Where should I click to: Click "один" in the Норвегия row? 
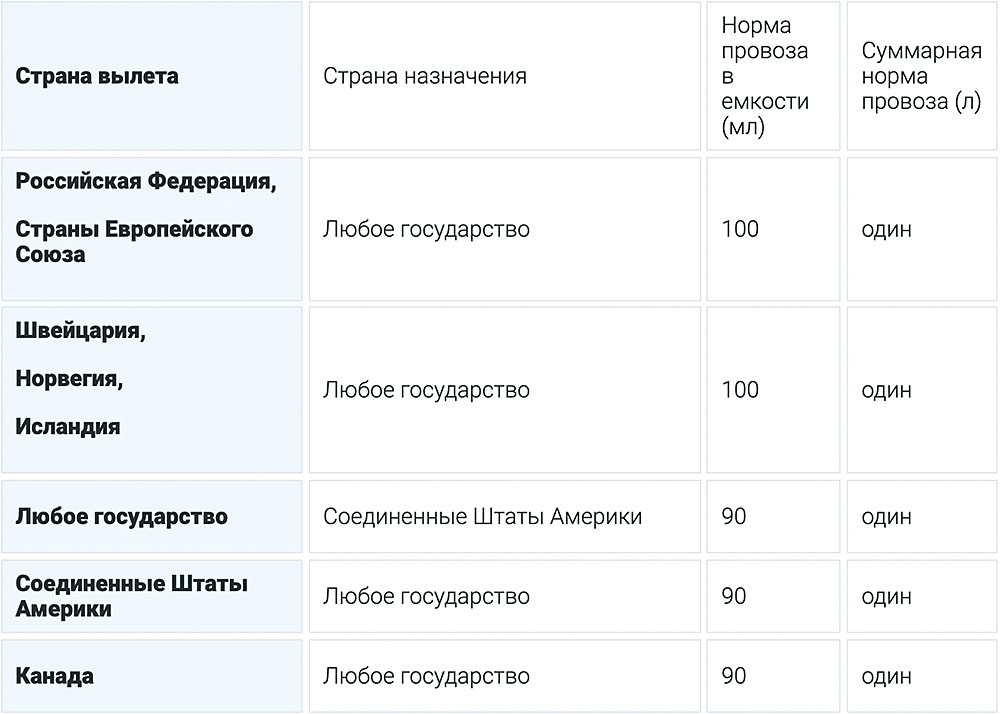[886, 389]
